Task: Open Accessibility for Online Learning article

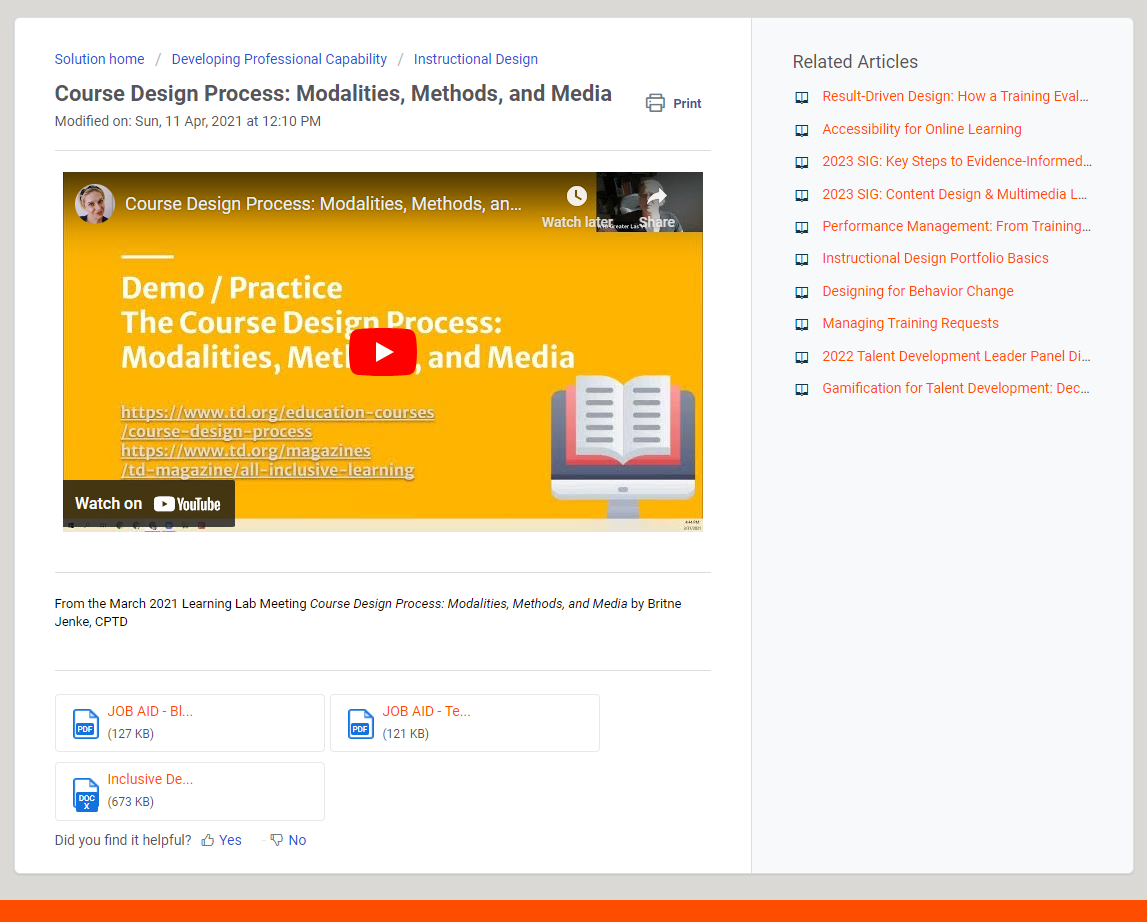Action: click(x=921, y=129)
